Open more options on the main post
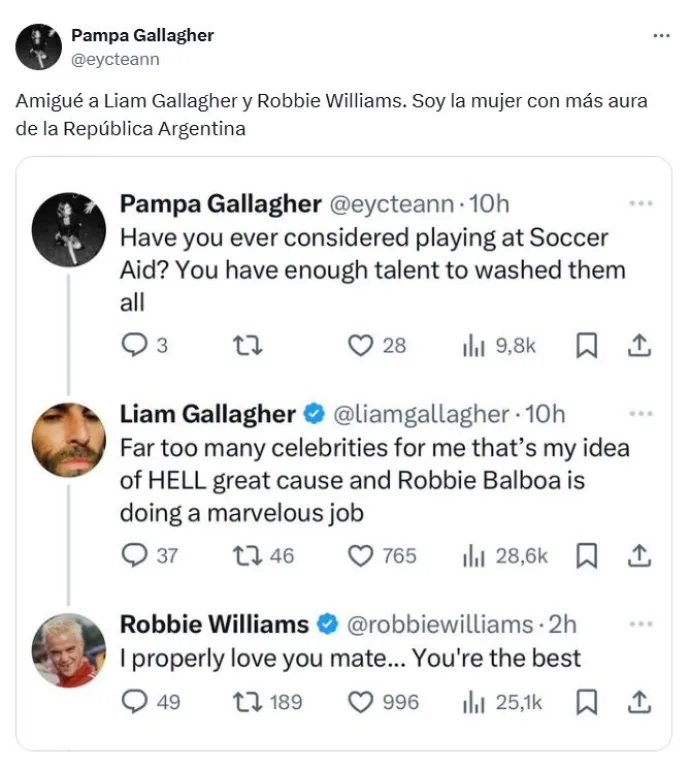Viewport: 690px width, 768px height. (x=661, y=35)
